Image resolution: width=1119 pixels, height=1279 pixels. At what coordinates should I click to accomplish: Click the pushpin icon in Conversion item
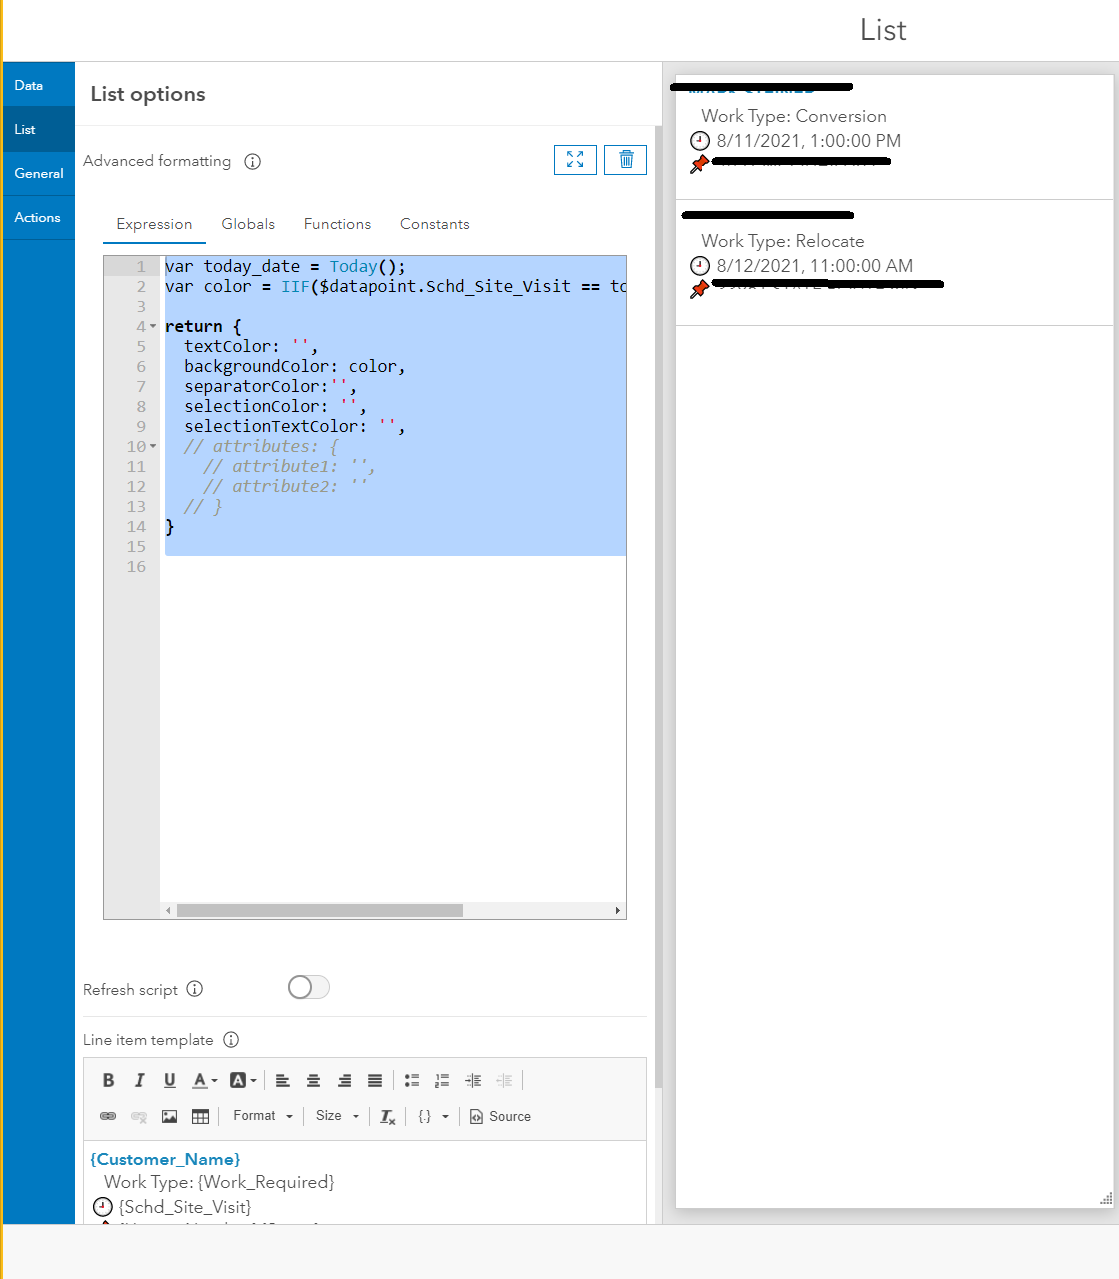pos(699,164)
